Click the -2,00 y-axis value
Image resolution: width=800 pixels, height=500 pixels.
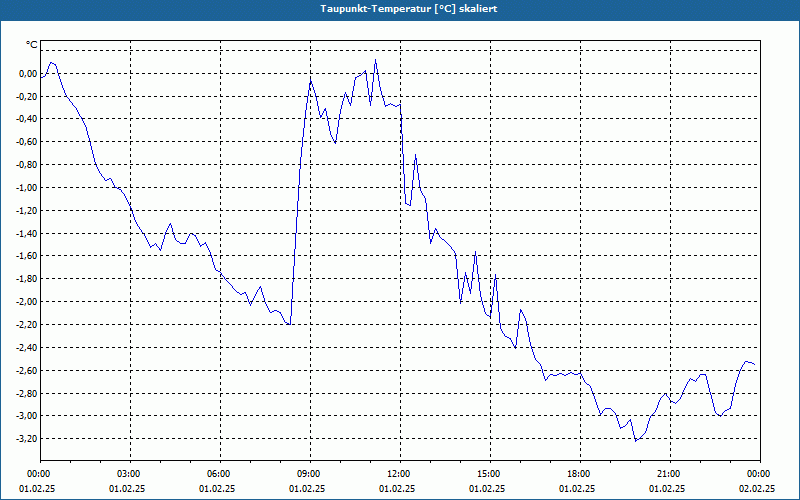(x=27, y=302)
